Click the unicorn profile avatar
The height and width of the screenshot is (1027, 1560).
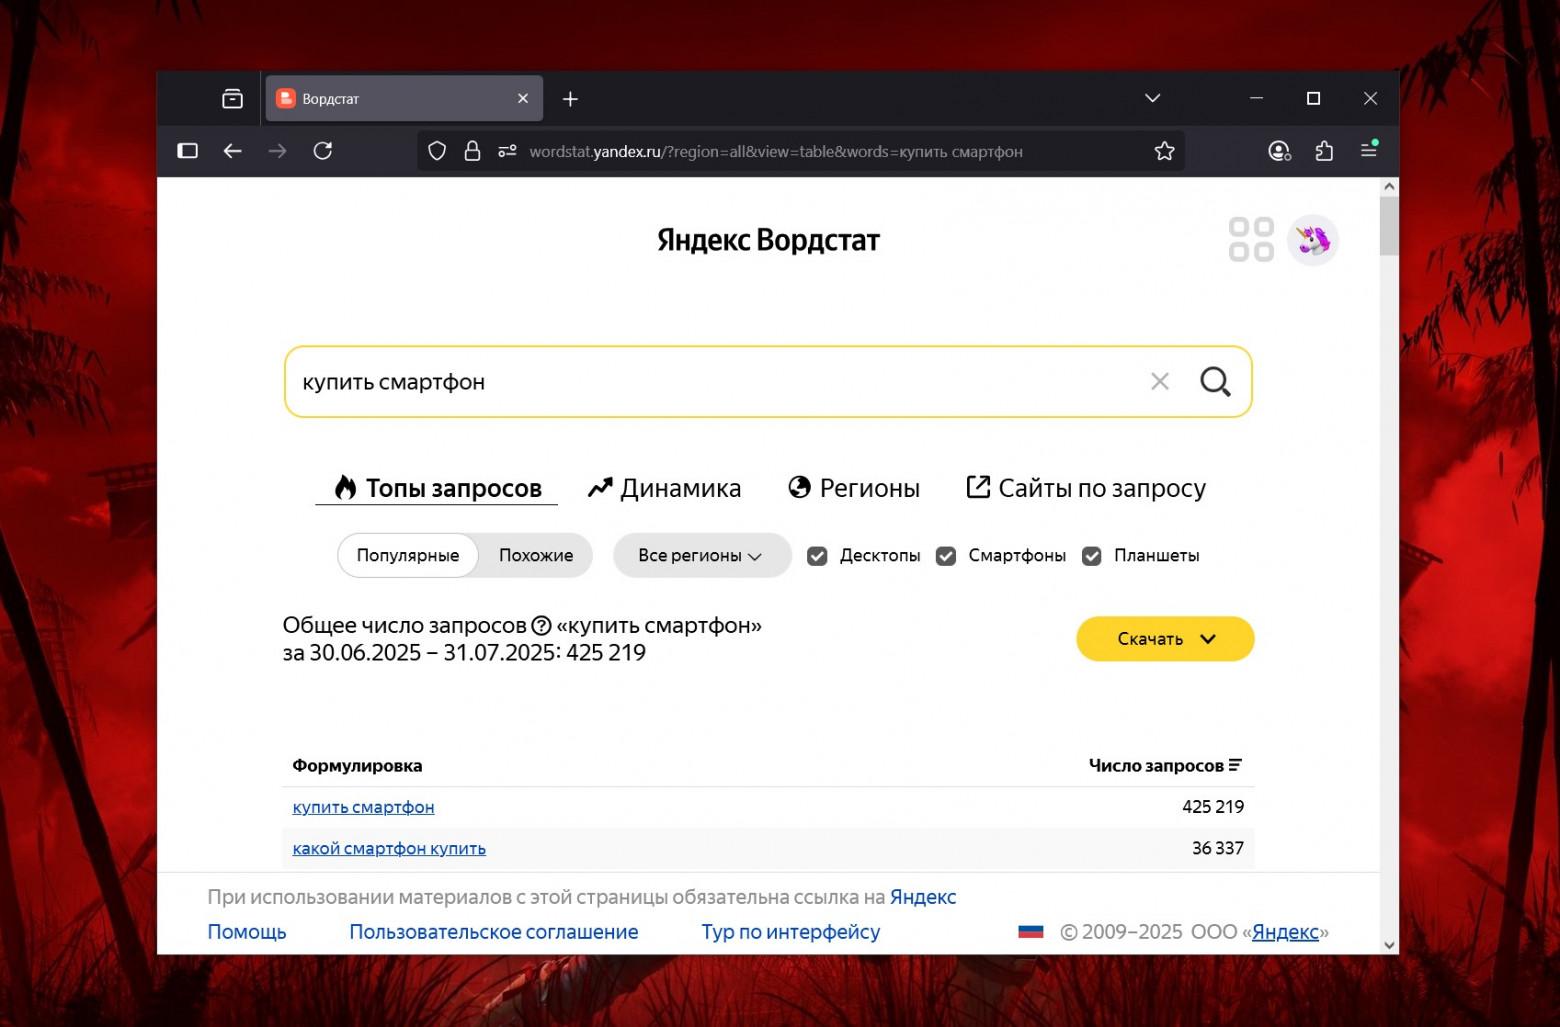tap(1313, 239)
